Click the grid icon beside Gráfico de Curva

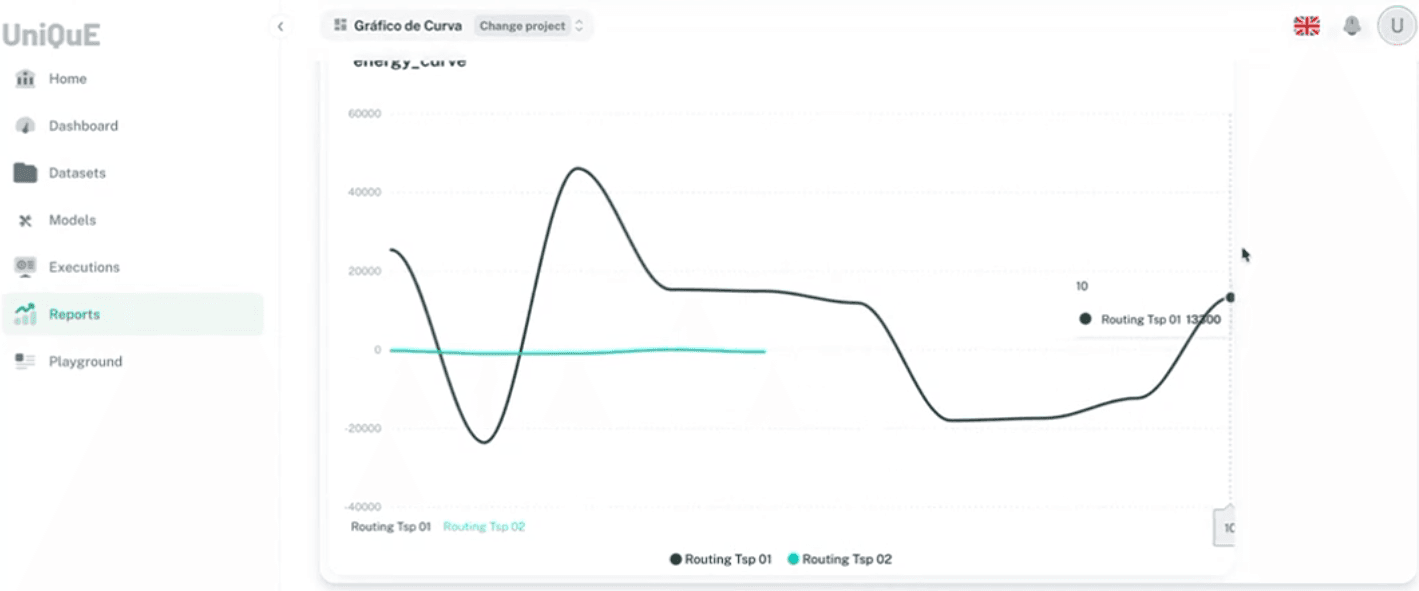[341, 25]
